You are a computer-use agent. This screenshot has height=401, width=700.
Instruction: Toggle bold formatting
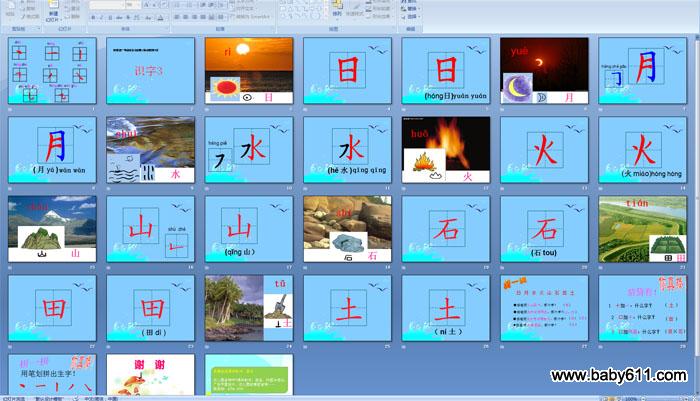[x=92, y=17]
